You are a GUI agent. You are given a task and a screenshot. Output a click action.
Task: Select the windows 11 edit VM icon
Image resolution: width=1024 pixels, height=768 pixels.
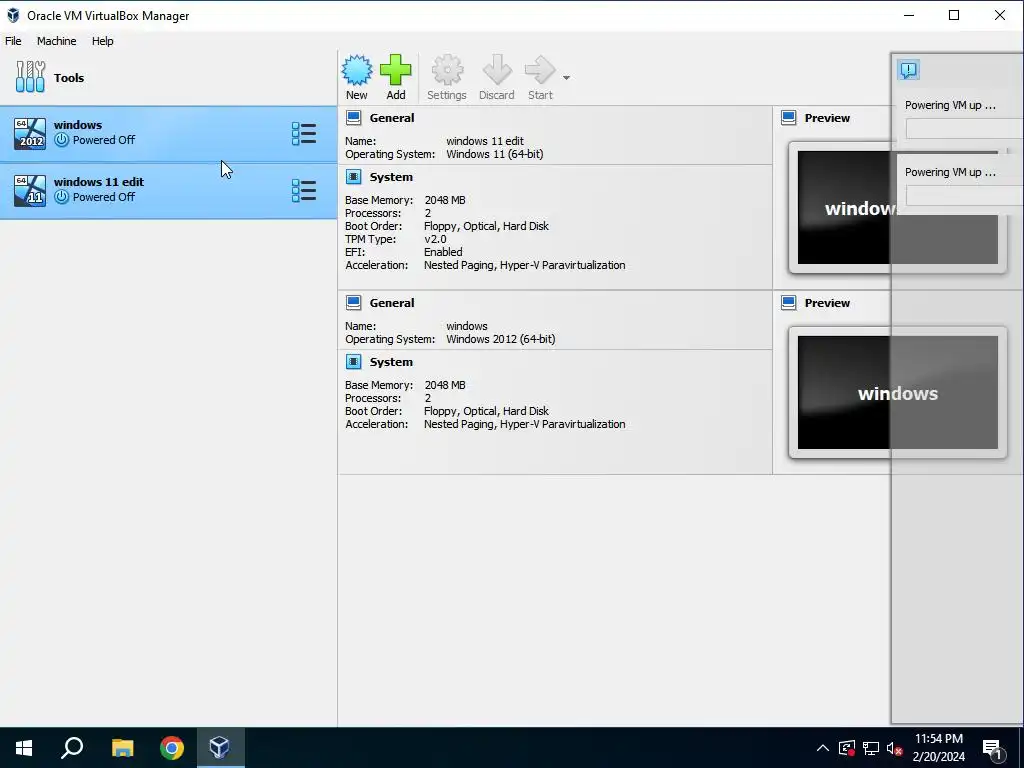coord(30,191)
